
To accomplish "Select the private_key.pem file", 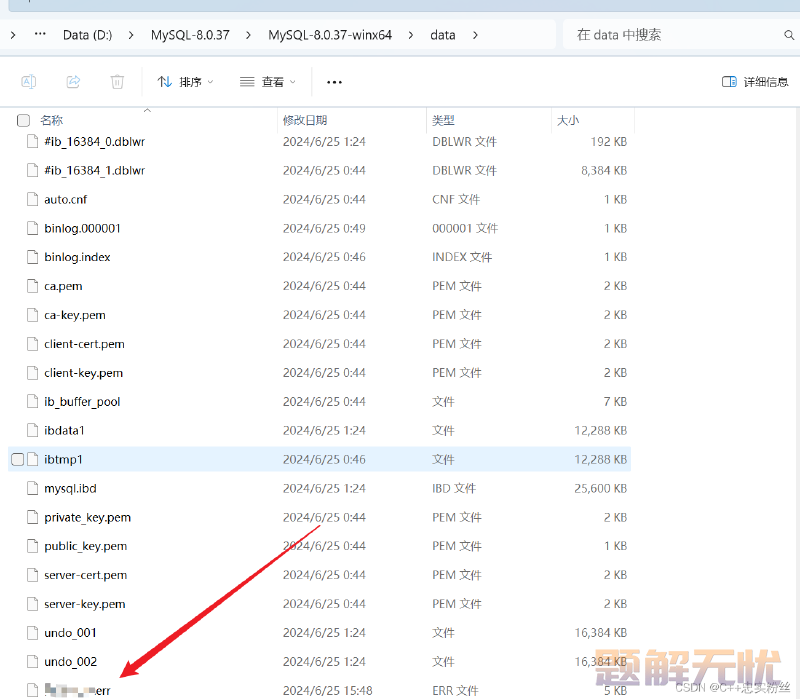I will click(x=87, y=517).
